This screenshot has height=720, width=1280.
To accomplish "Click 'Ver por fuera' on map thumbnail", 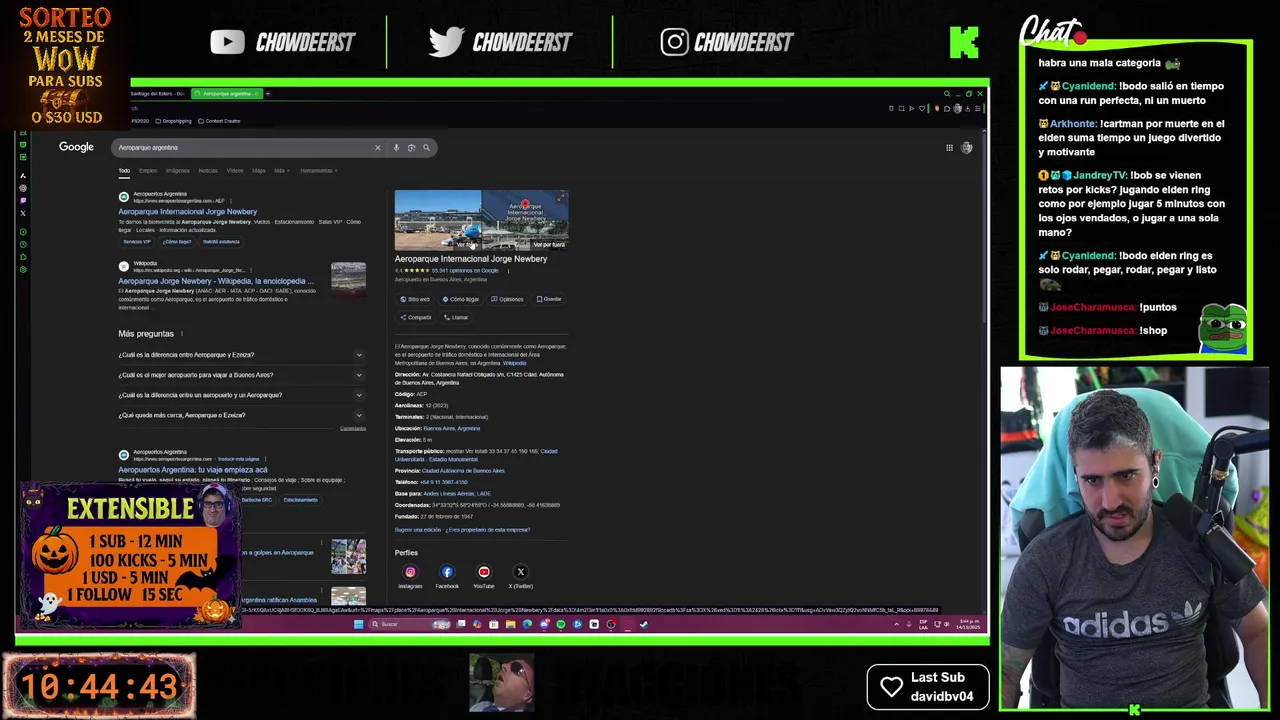I will (x=548, y=244).
